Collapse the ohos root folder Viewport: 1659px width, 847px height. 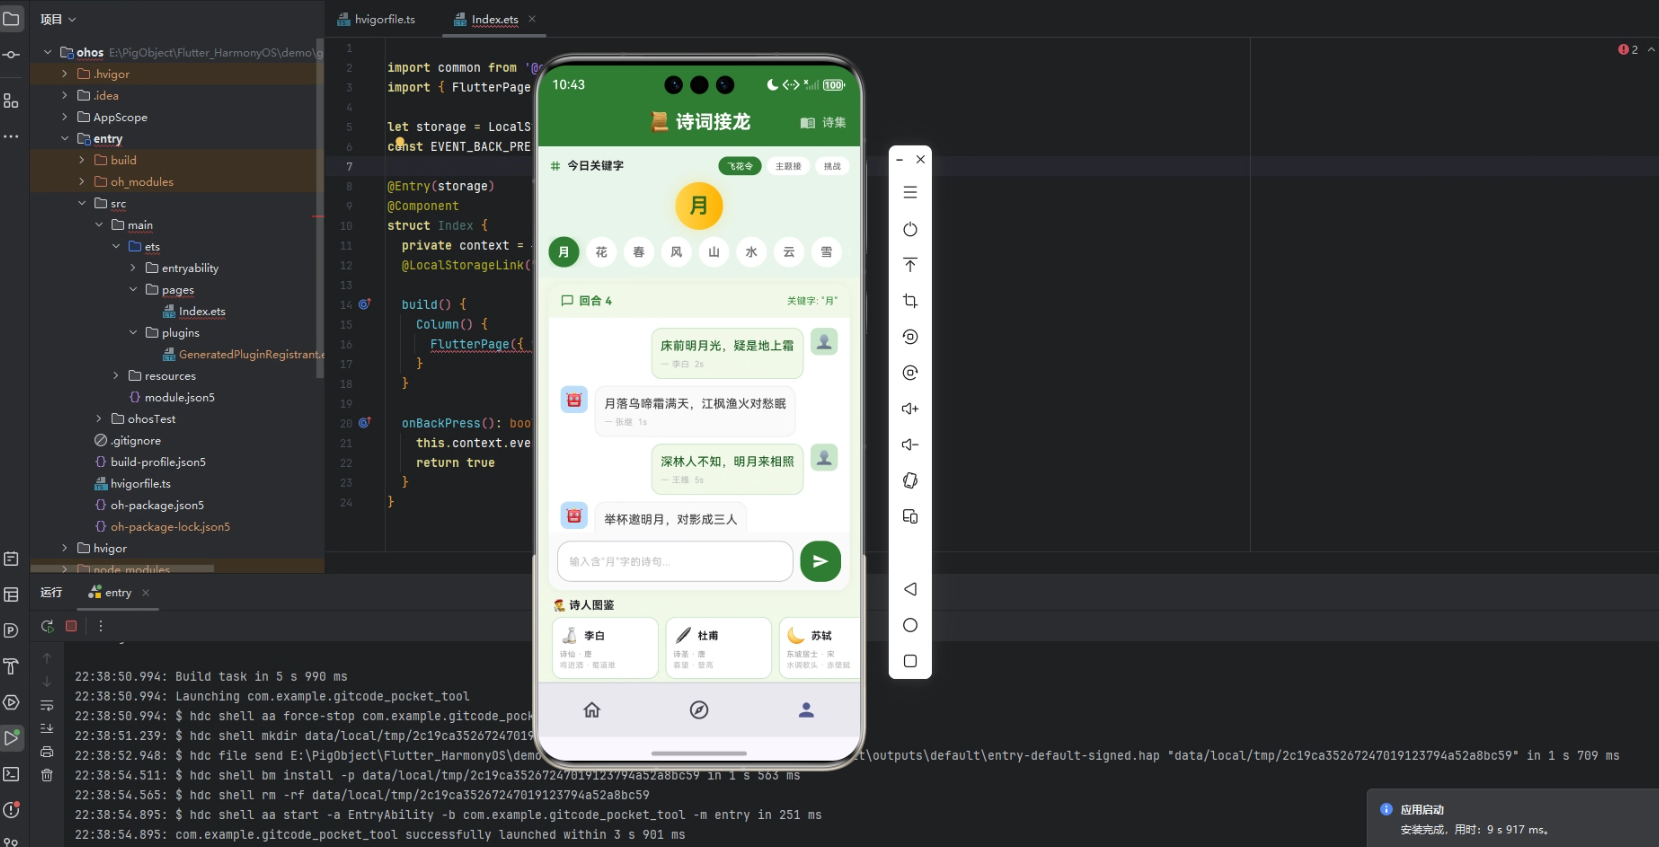click(47, 52)
